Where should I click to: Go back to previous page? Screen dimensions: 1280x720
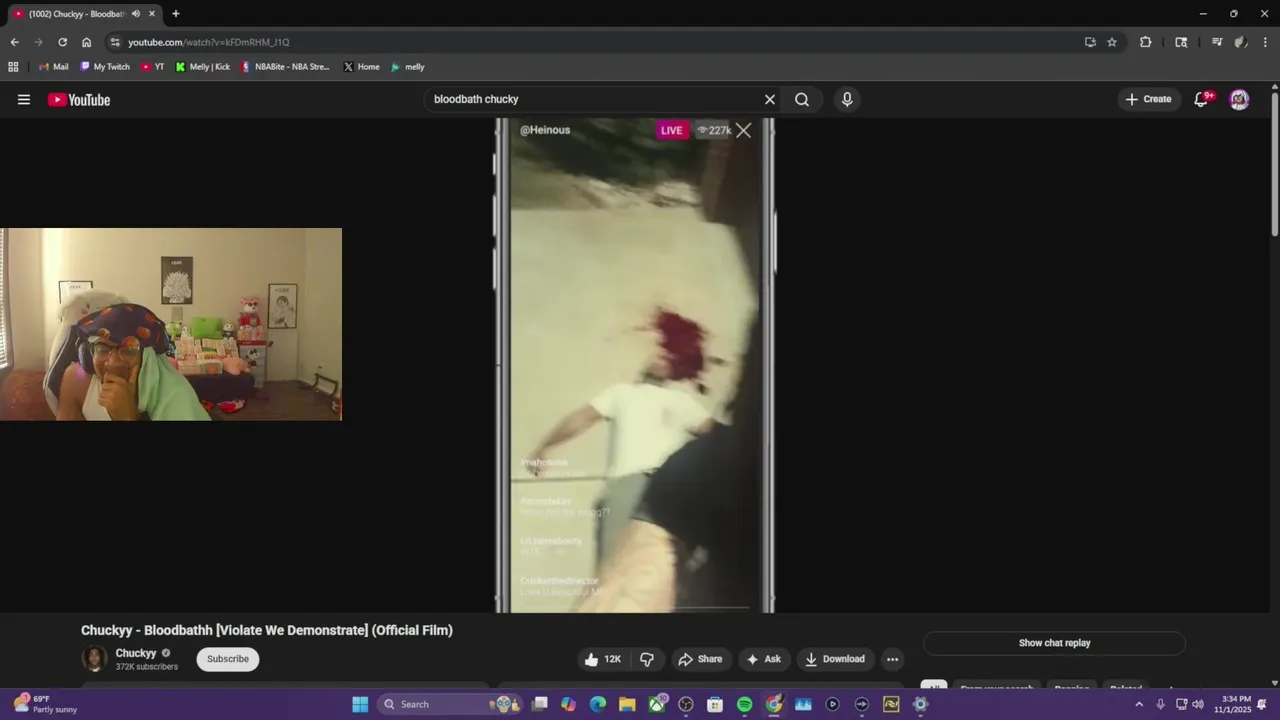tap(14, 42)
